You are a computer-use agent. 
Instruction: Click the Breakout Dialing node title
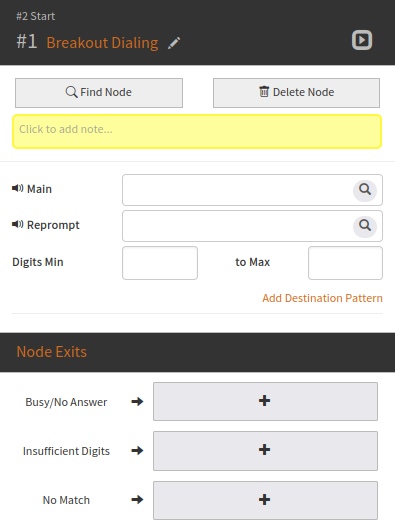coord(102,43)
